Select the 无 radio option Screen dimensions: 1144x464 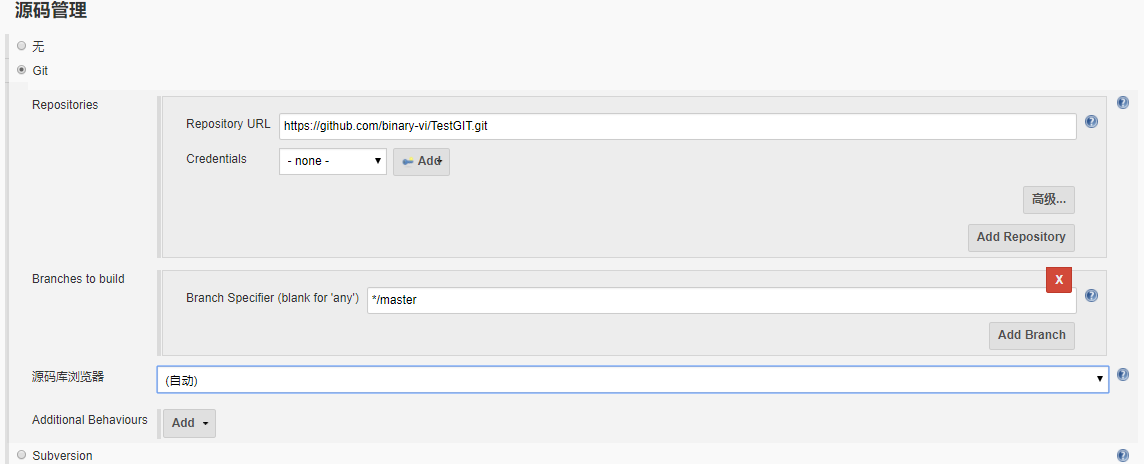(x=22, y=46)
